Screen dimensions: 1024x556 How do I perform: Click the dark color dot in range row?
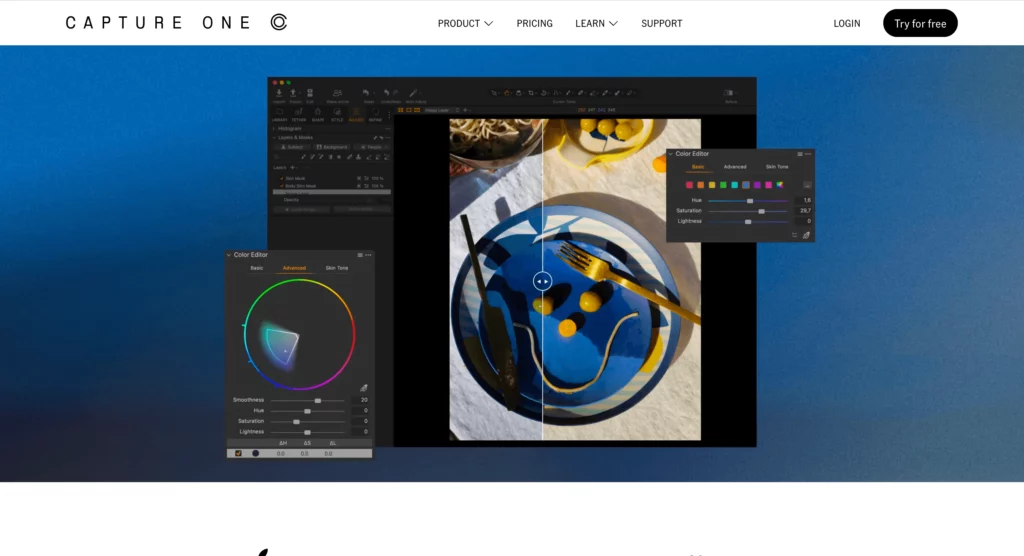(255, 453)
